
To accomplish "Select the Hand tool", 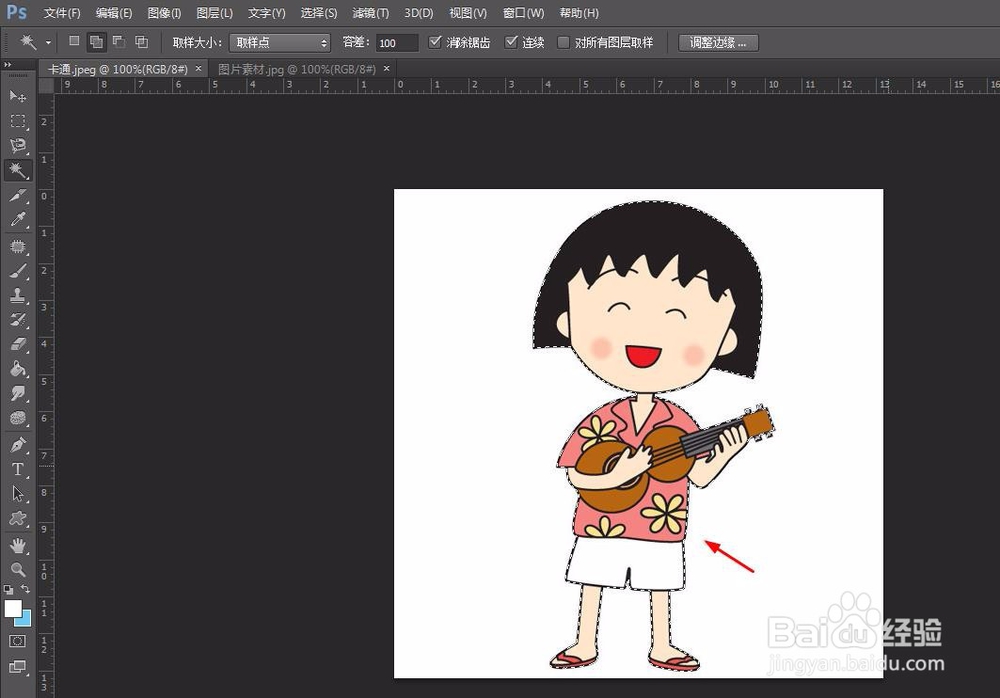I will [x=18, y=546].
